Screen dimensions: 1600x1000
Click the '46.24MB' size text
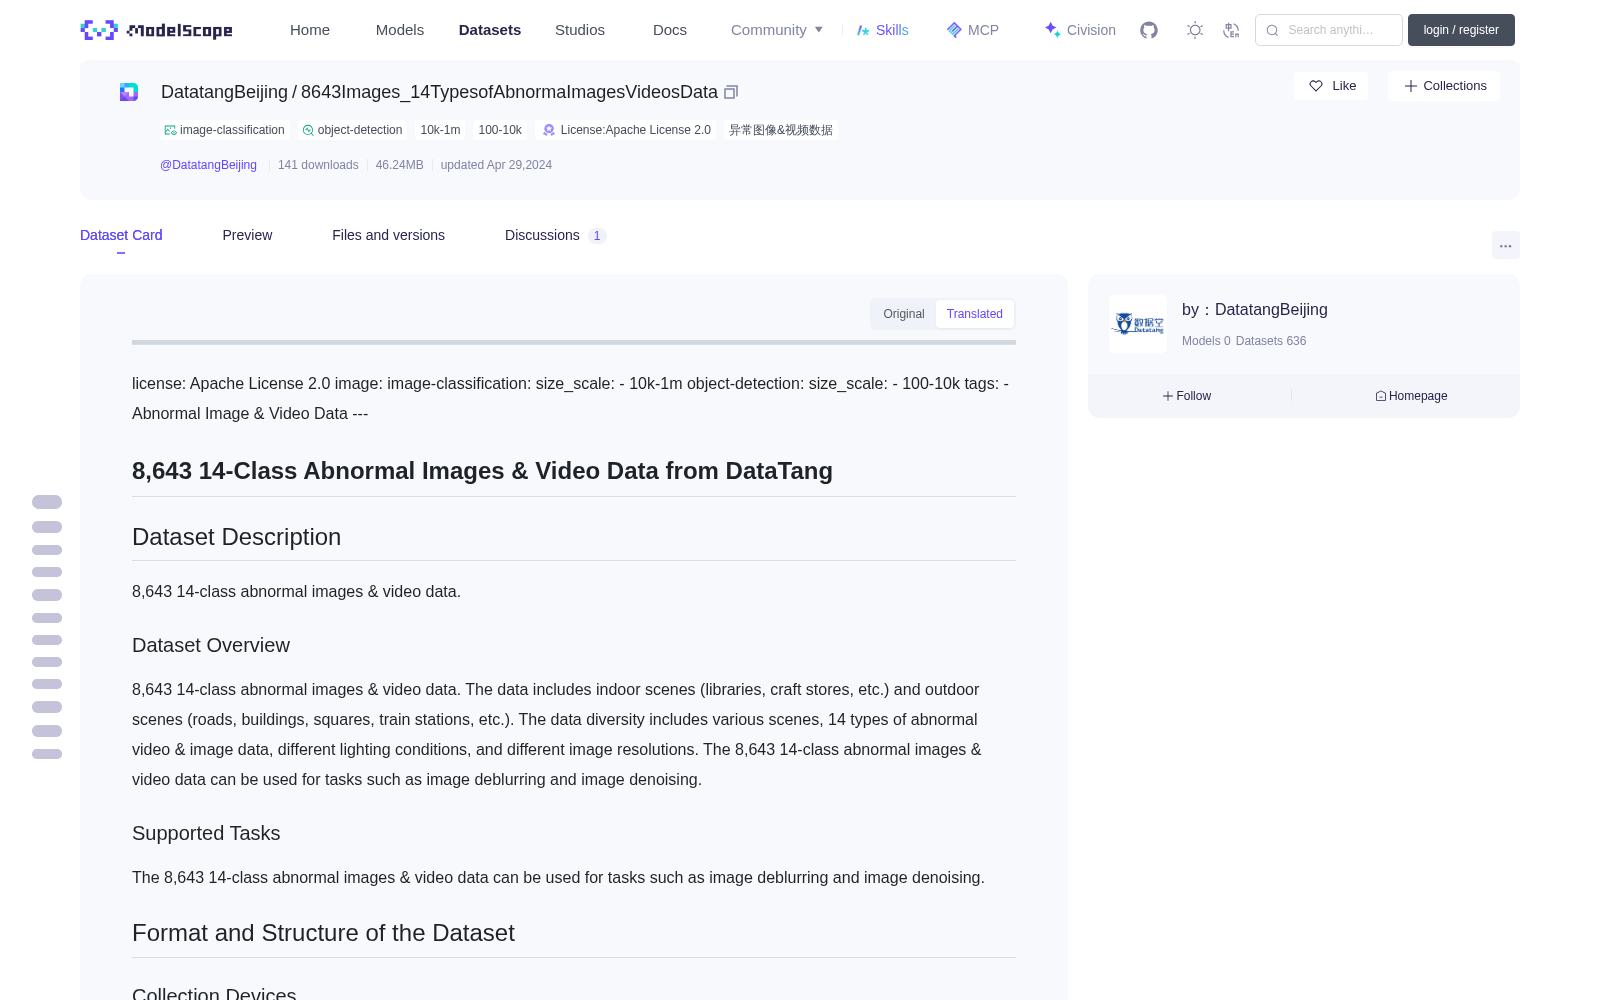tap(400, 165)
